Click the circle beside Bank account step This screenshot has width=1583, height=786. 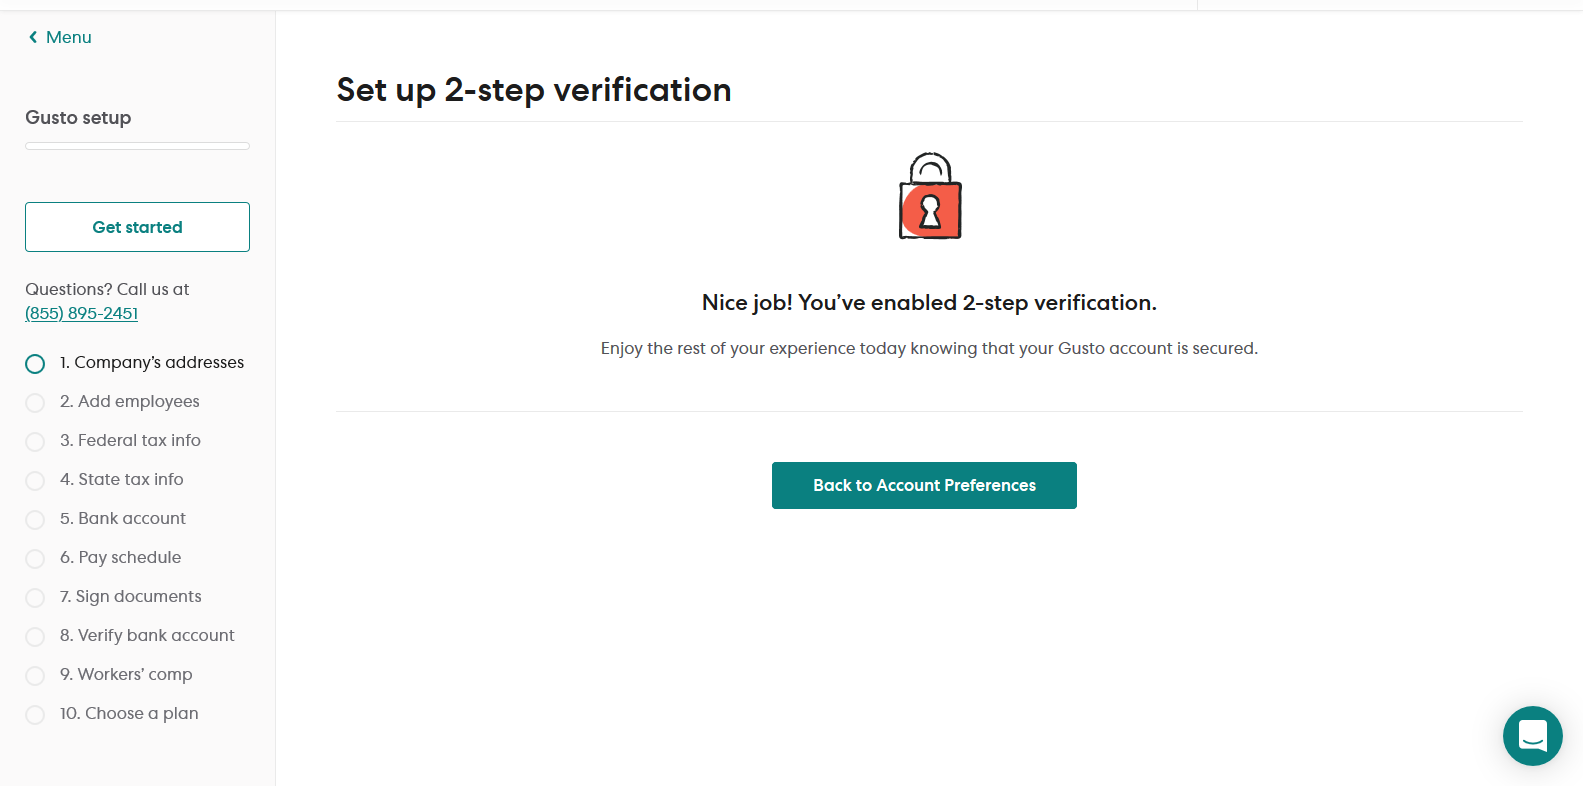[35, 520]
